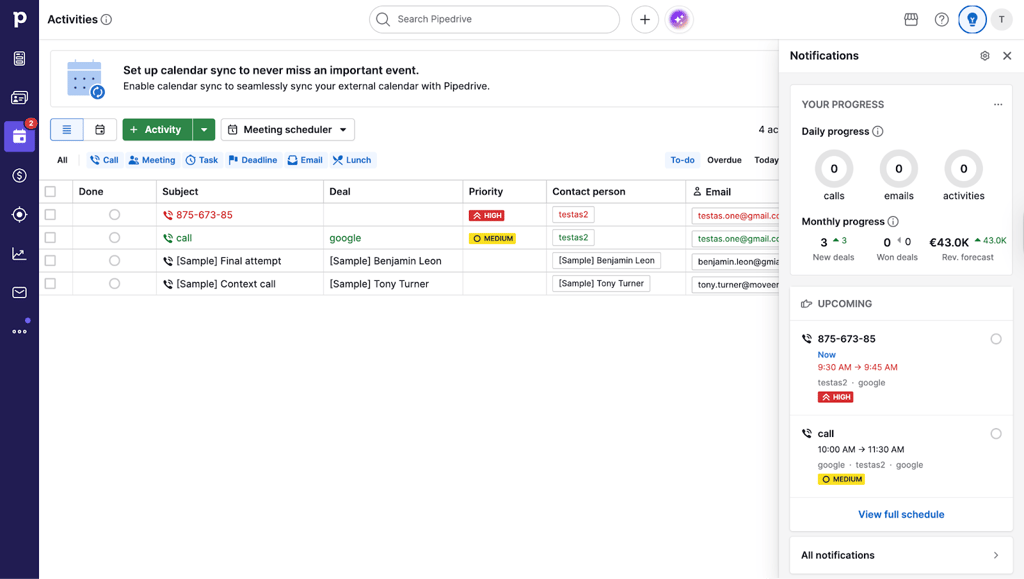Viewport: 1024px width, 579px height.
Task: Select all activities header checkbox
Action: tap(50, 191)
